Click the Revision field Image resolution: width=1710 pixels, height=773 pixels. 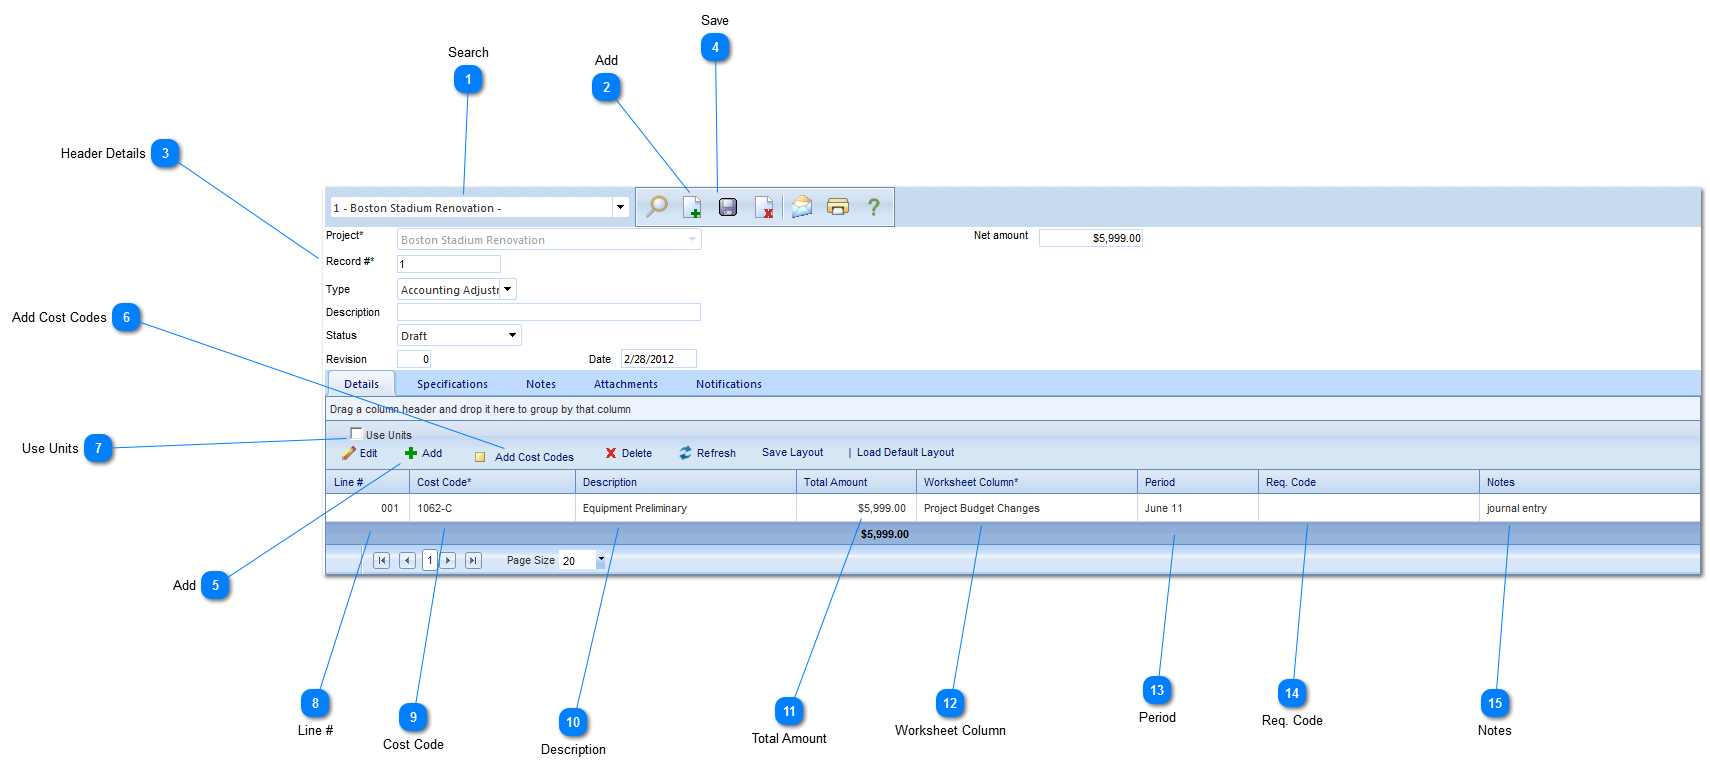tap(414, 359)
